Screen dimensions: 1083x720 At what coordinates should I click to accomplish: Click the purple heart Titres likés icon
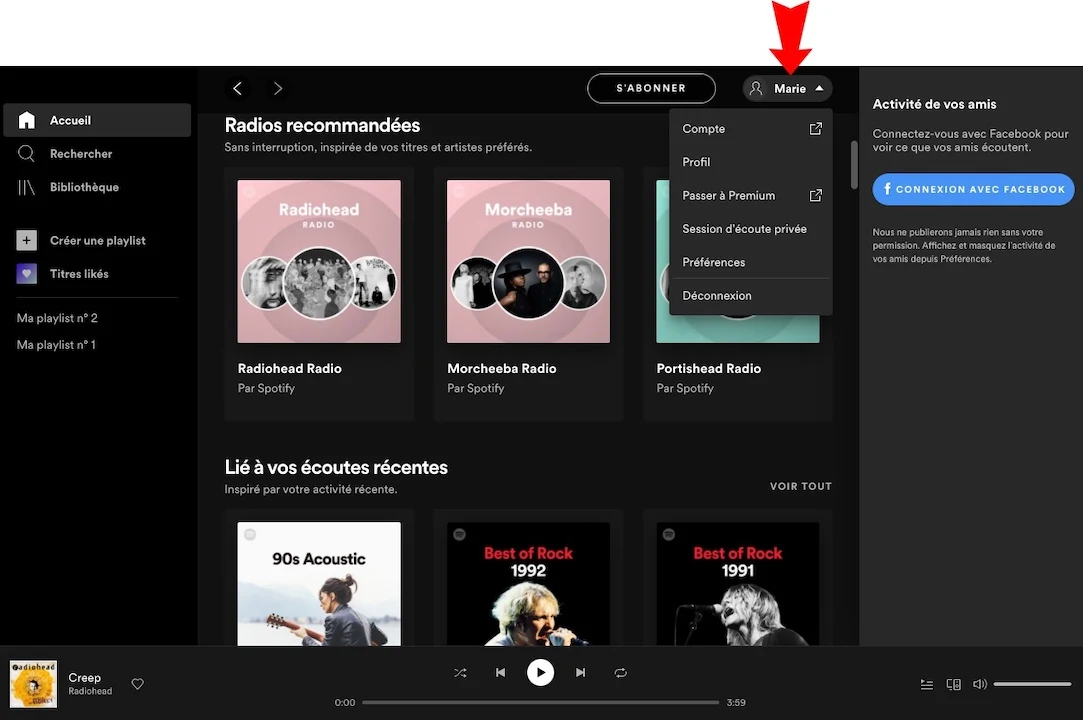(x=26, y=274)
